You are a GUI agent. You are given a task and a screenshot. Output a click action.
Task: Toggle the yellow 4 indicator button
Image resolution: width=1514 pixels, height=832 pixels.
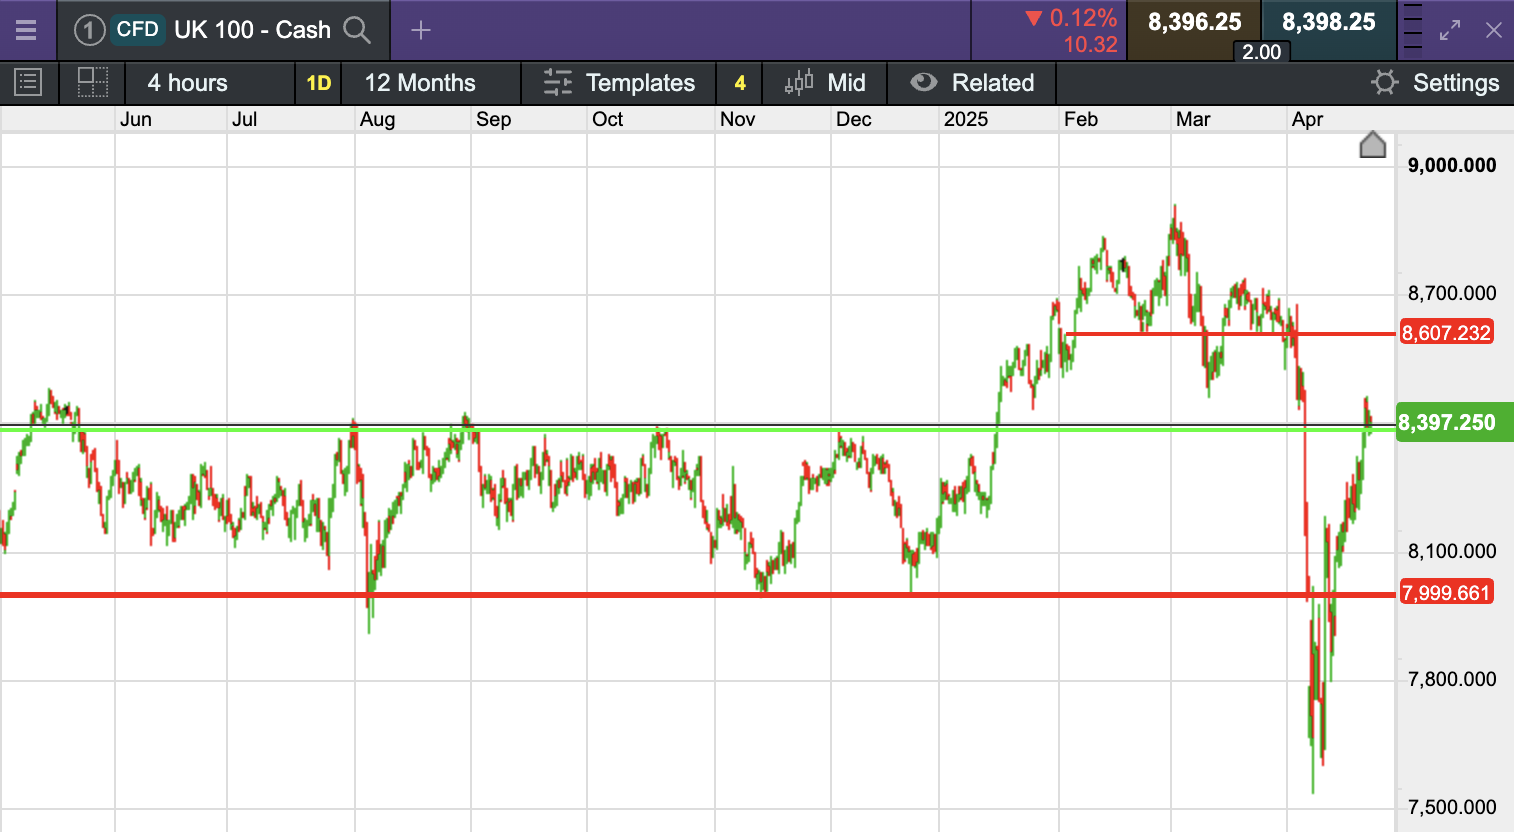(x=740, y=82)
